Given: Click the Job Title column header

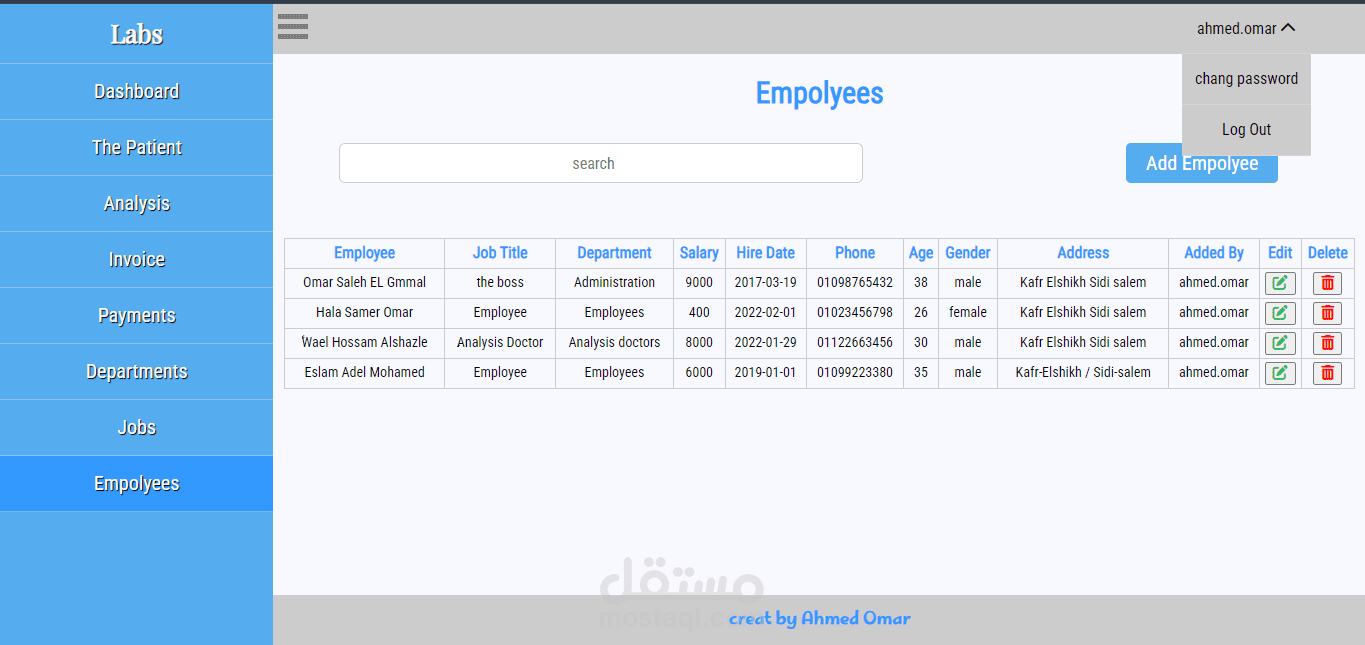Looking at the screenshot, I should pos(500,253).
